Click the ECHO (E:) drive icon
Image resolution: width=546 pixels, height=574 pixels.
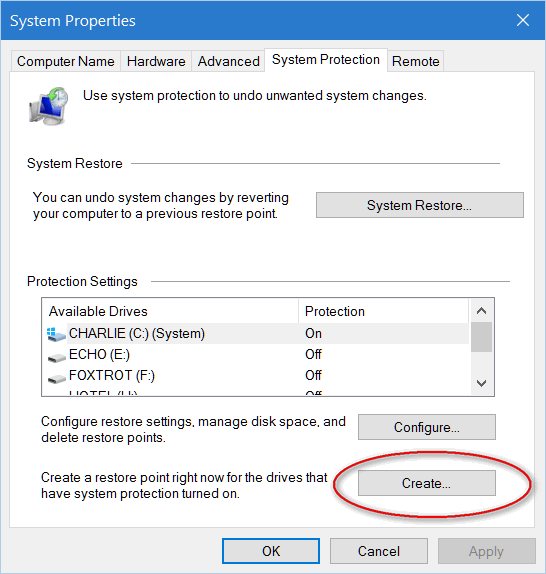57,357
